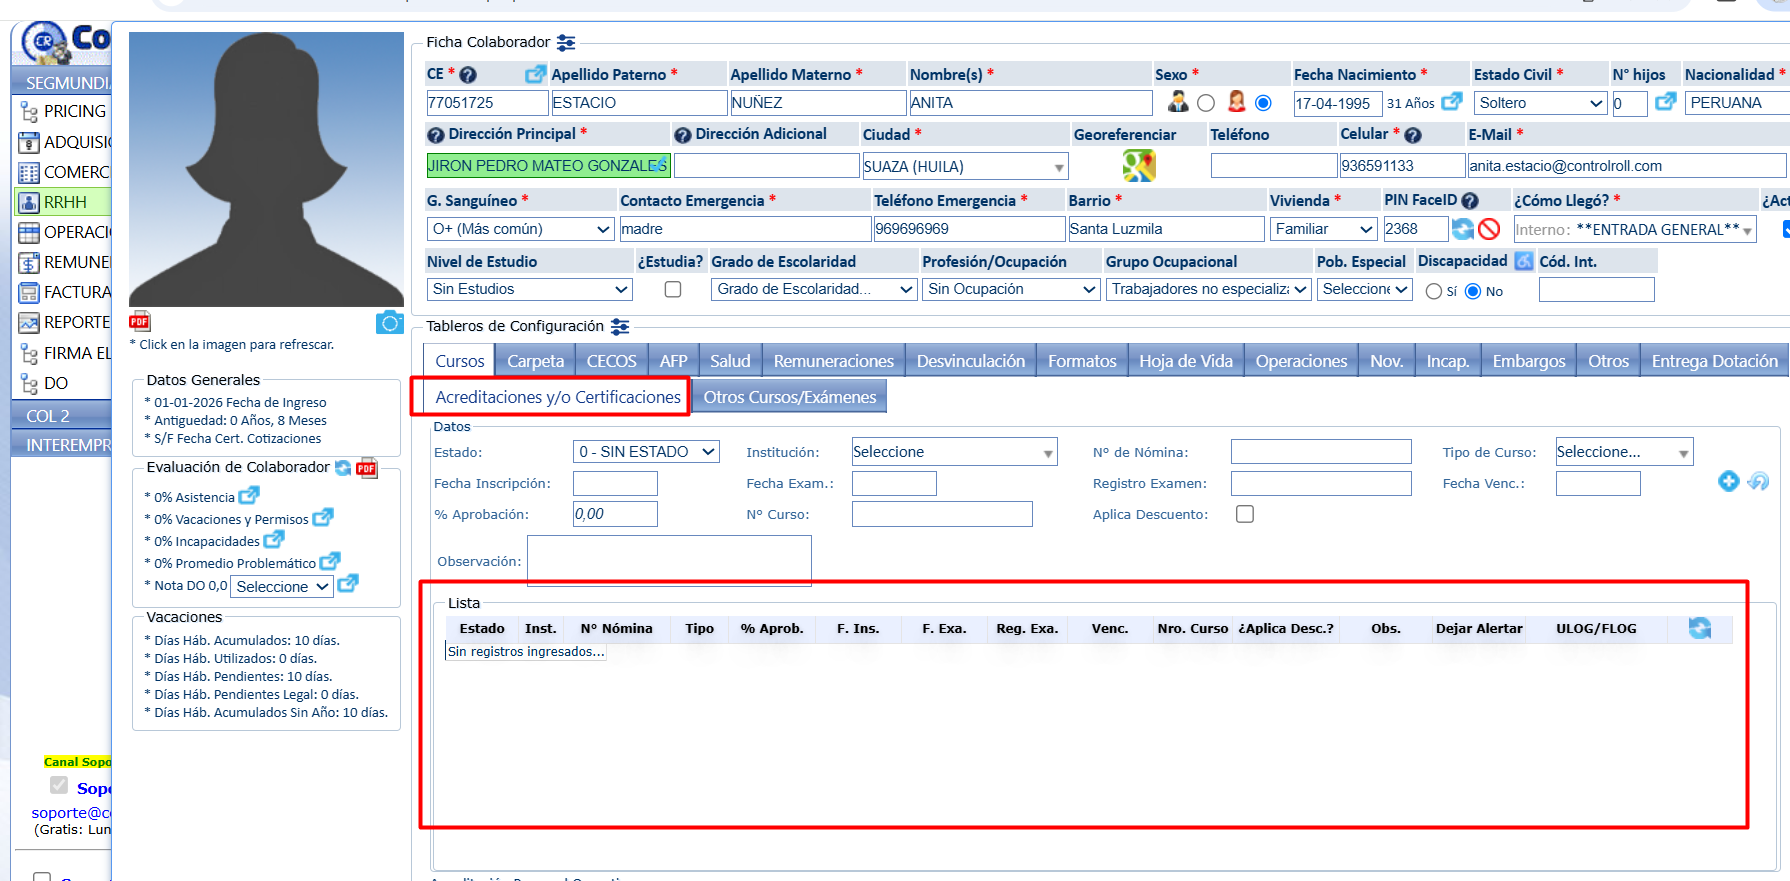The height and width of the screenshot is (881, 1790).
Task: Refresh the Lista table icon
Action: 1699,628
